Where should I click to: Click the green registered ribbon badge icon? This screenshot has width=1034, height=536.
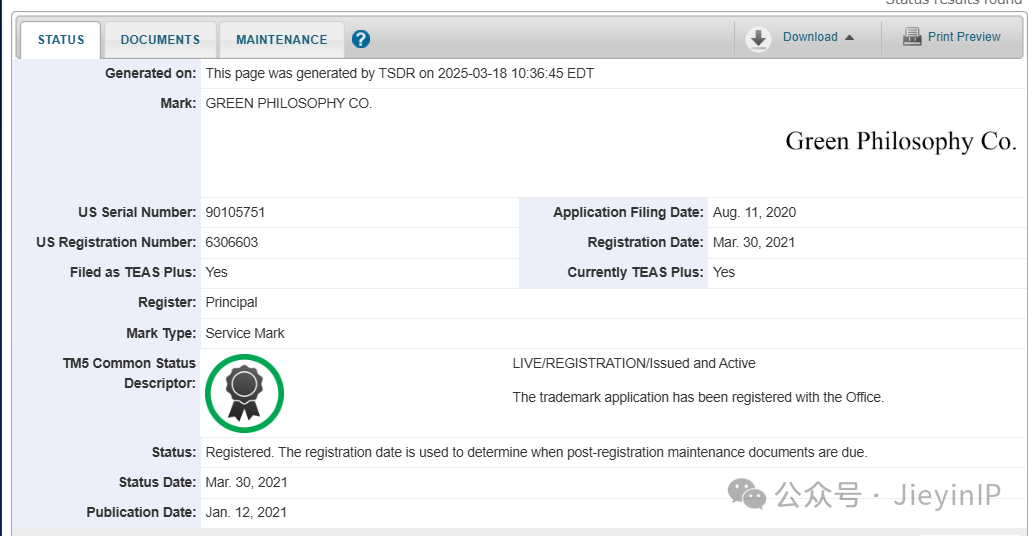point(245,394)
